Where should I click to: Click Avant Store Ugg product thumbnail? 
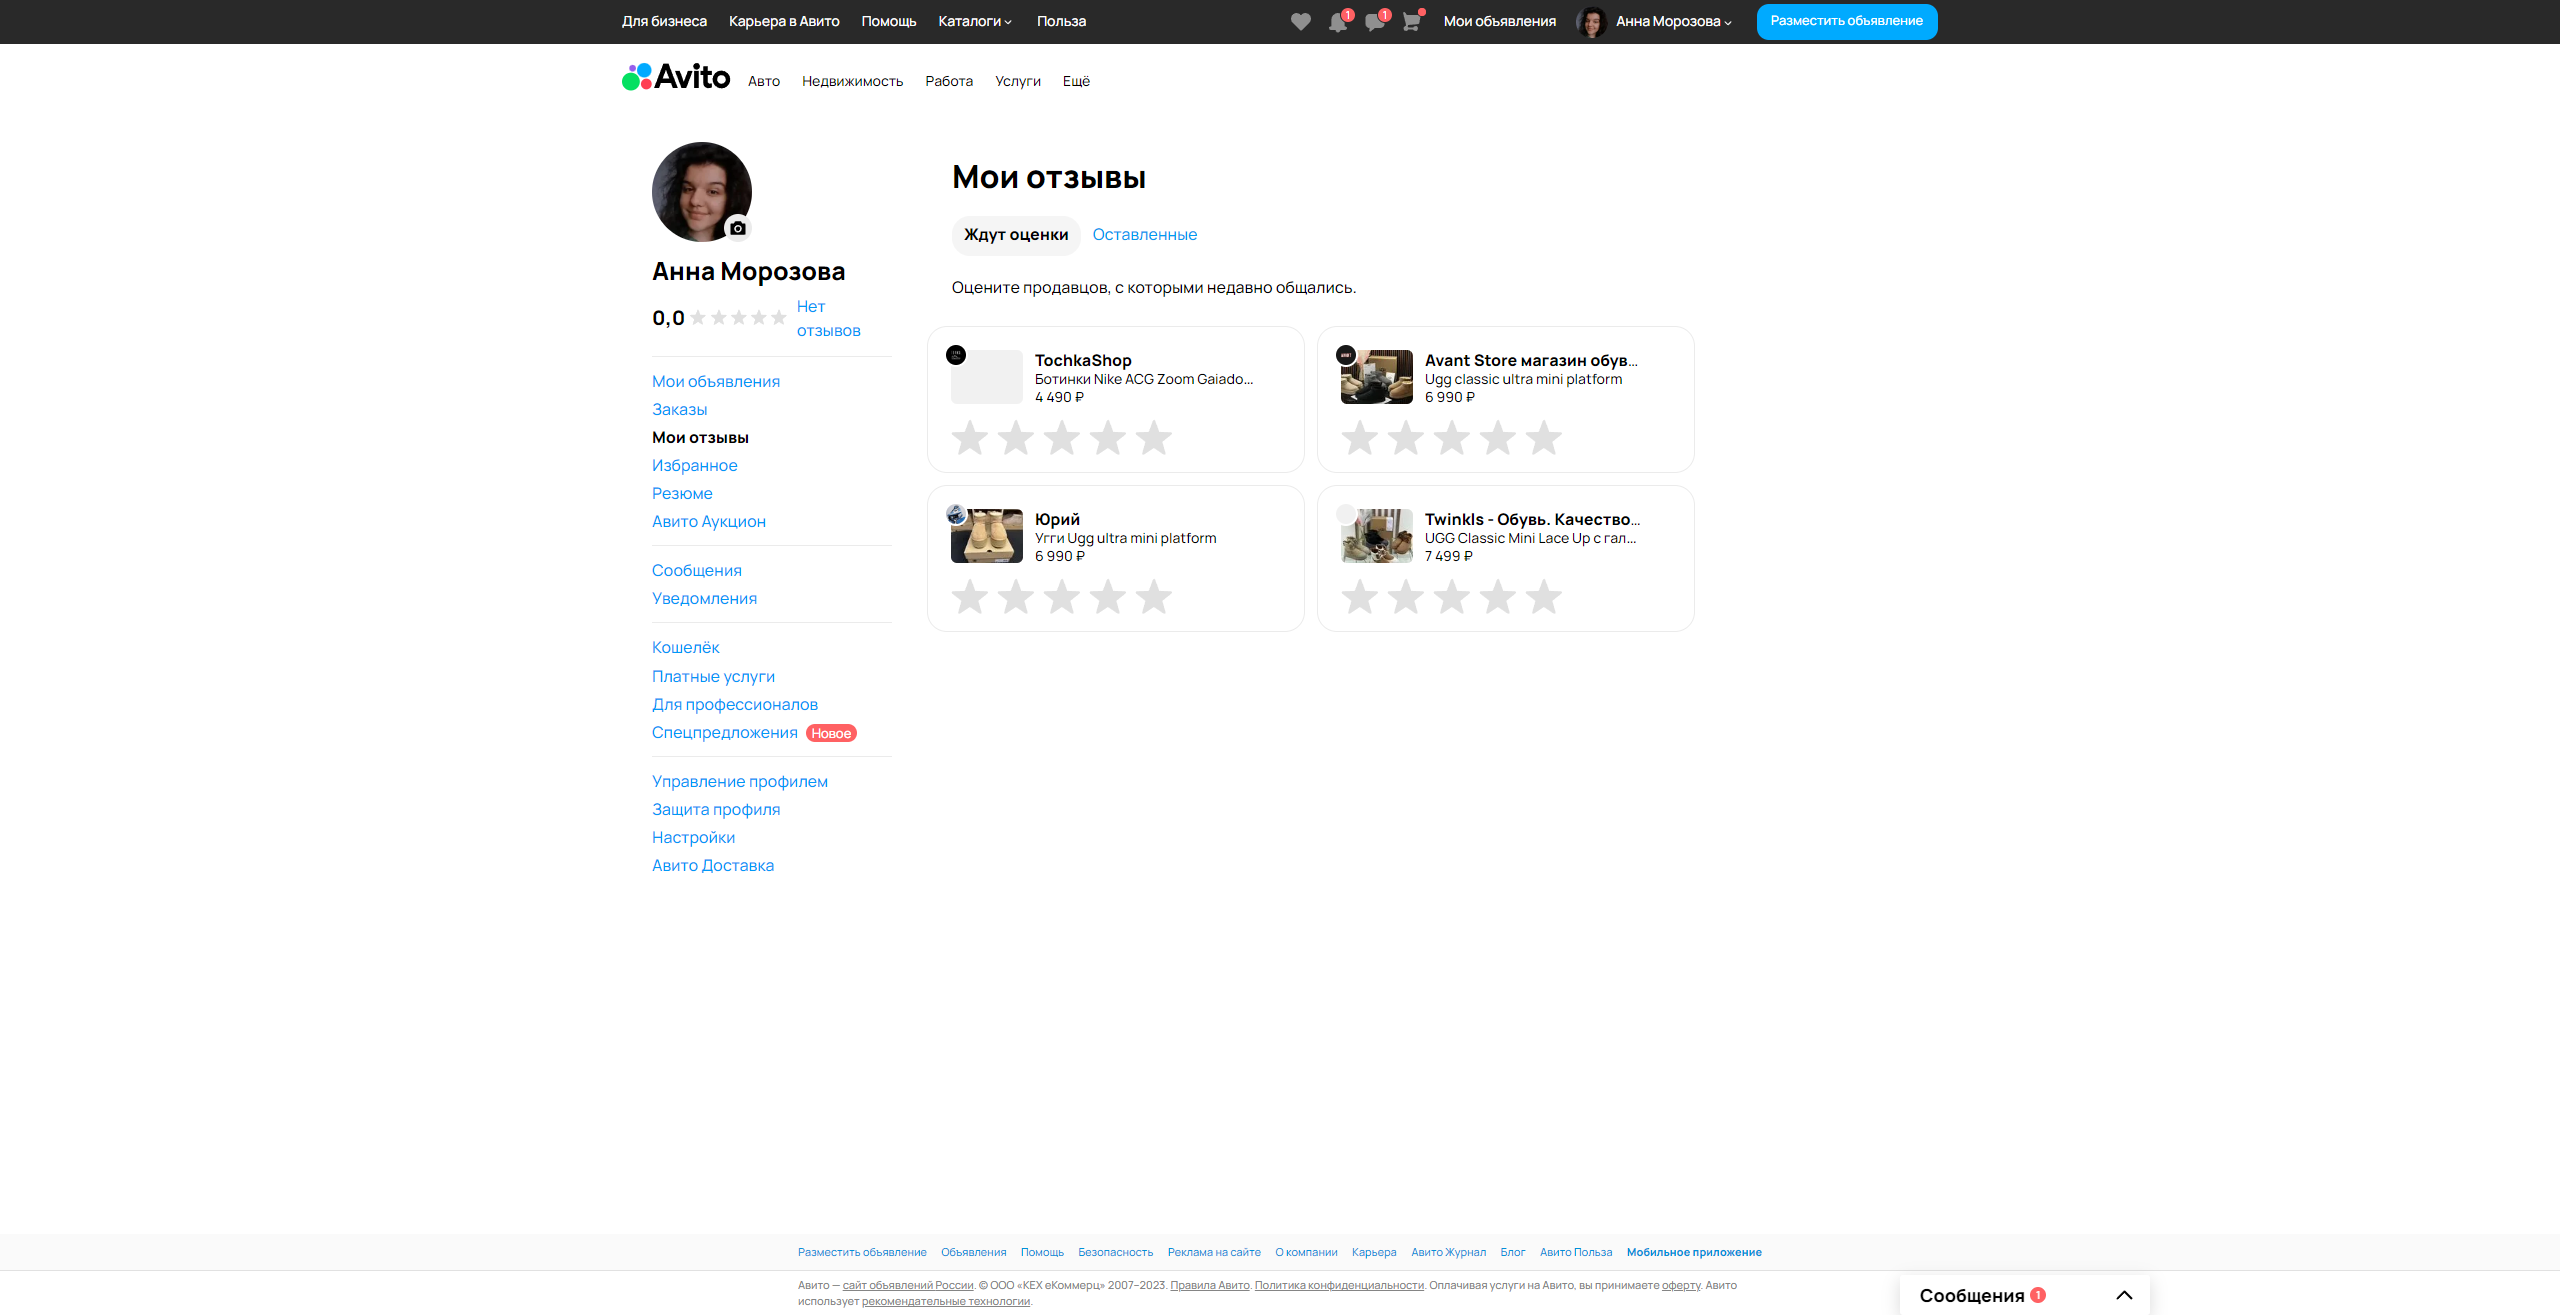pos(1377,377)
